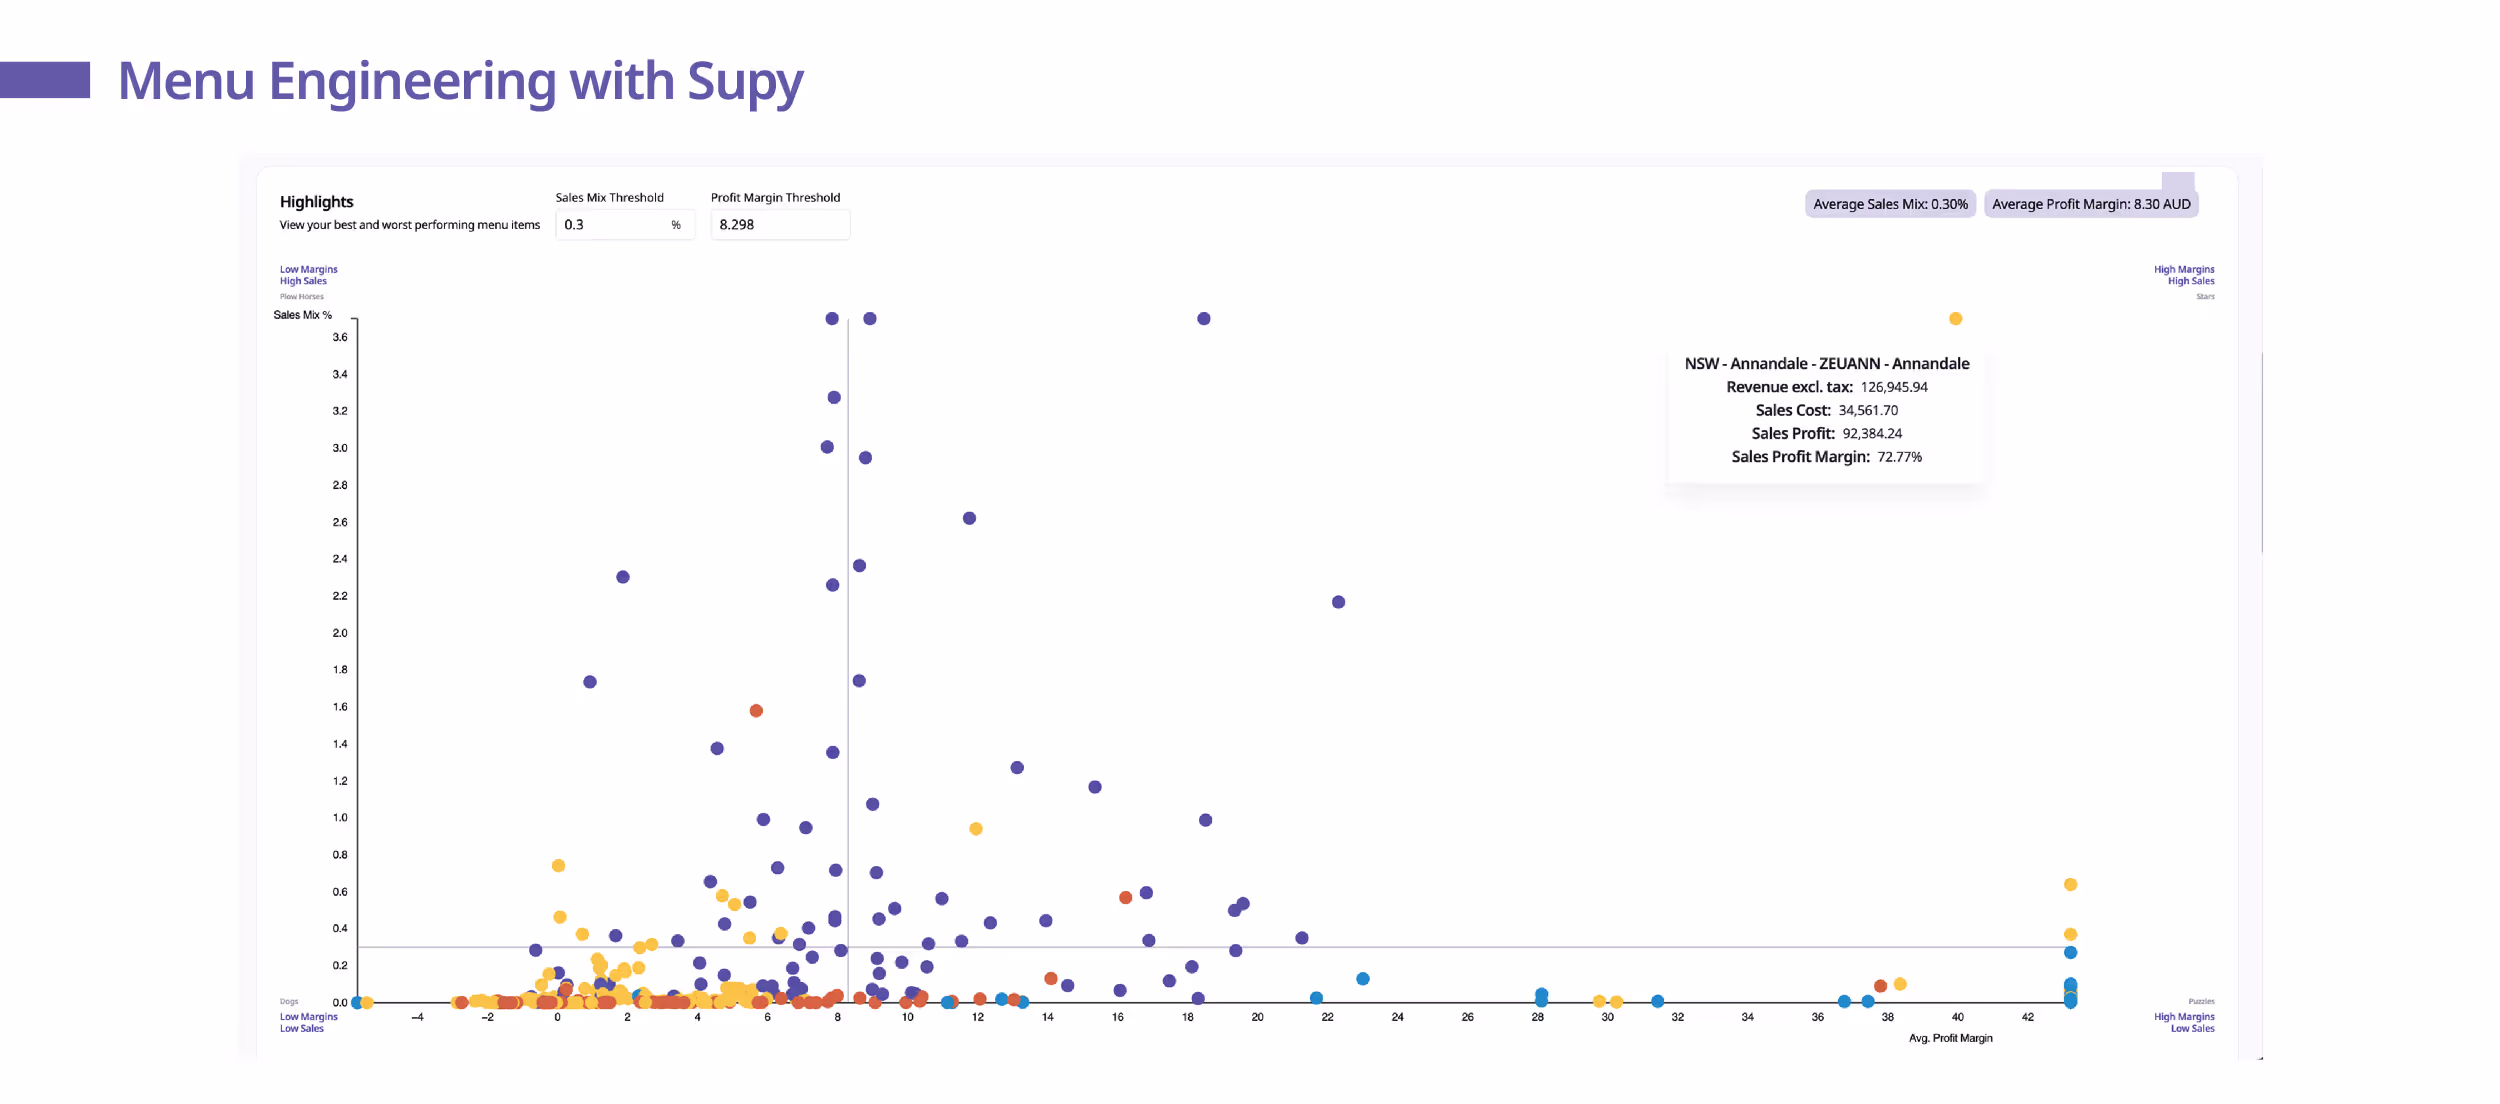Select the Average Sales Mix badge
Screen dimensions: 2500x1104
tap(1888, 205)
